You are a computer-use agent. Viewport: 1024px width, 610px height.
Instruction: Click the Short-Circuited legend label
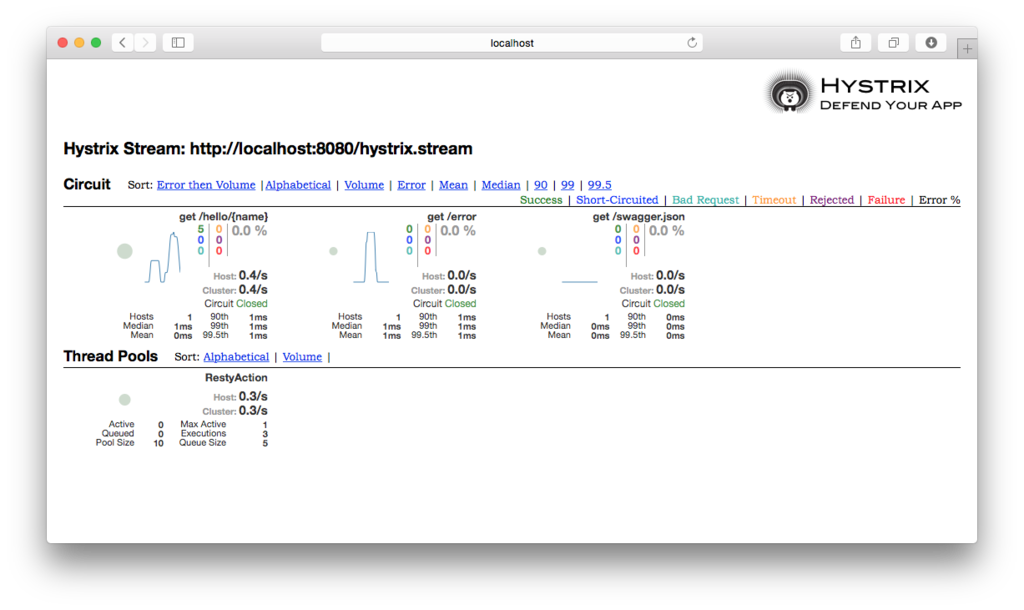(x=617, y=200)
